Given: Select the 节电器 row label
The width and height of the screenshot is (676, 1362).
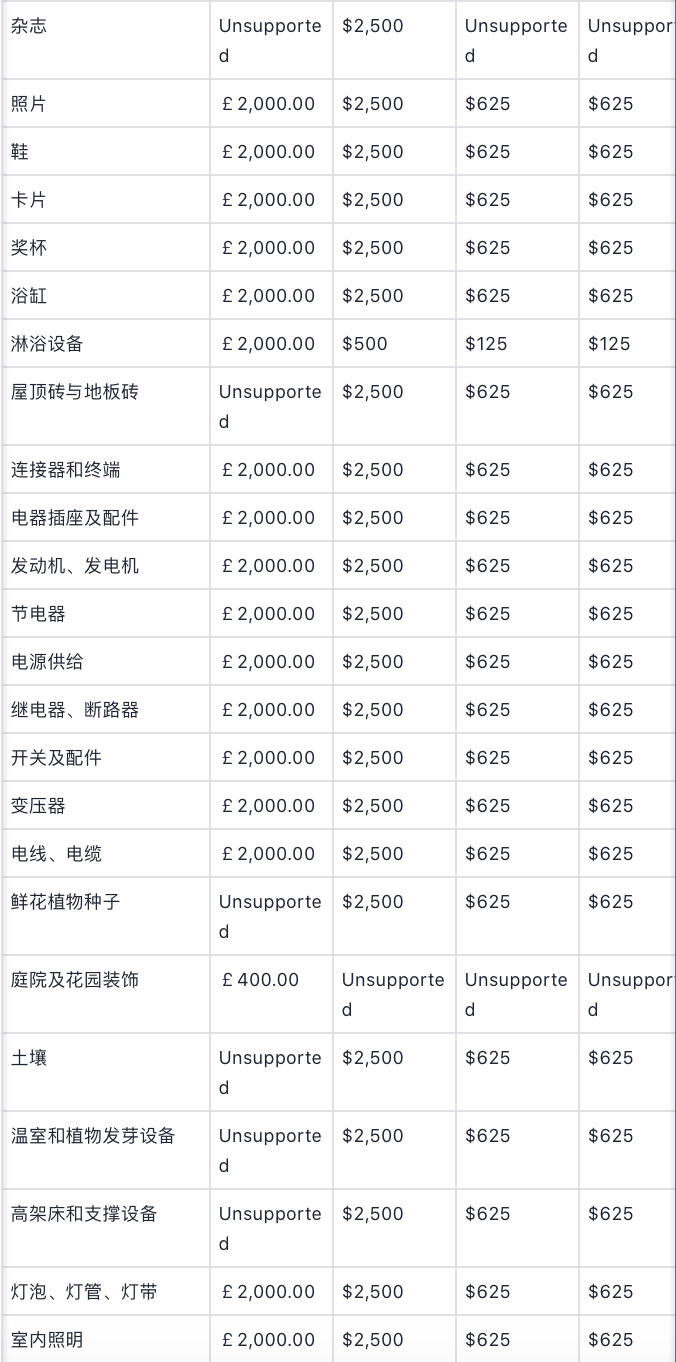Looking at the screenshot, I should coord(38,614).
